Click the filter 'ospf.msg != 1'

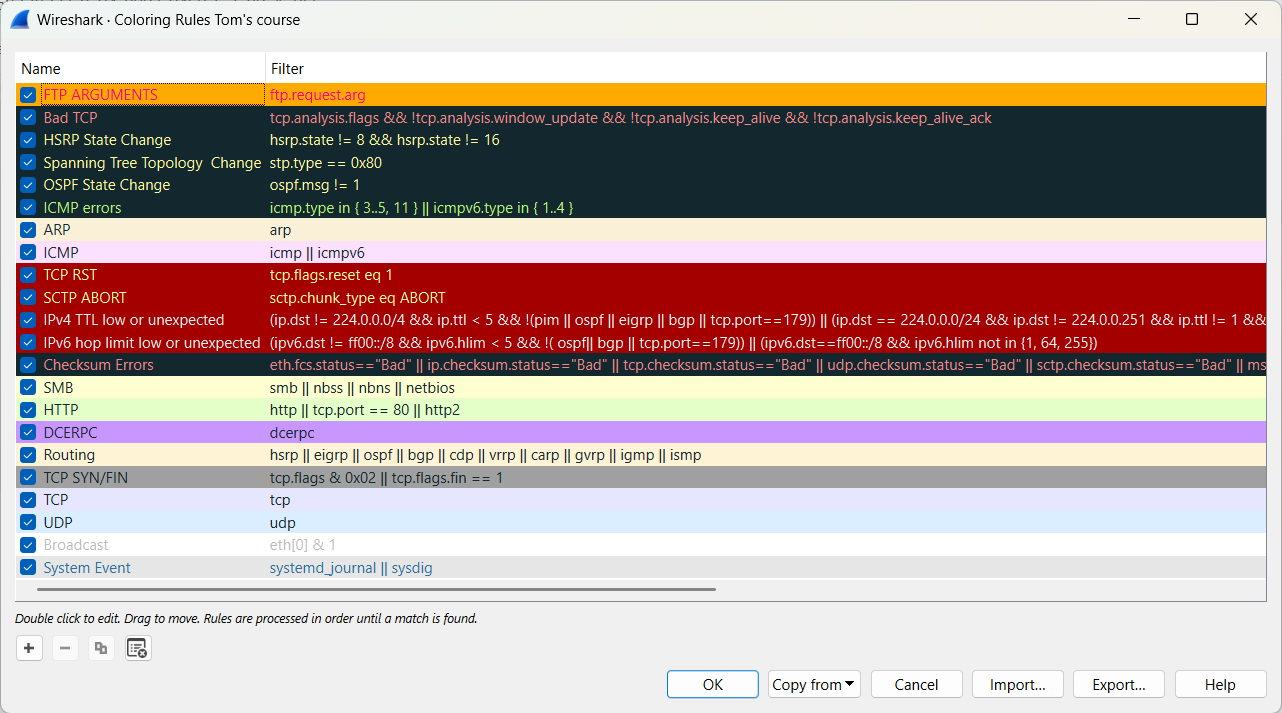click(x=315, y=185)
